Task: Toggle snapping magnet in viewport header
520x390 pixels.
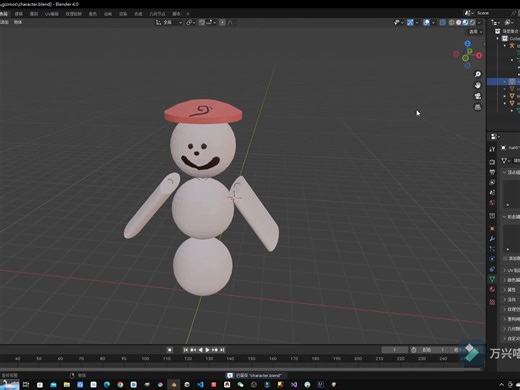Action: coord(202,22)
